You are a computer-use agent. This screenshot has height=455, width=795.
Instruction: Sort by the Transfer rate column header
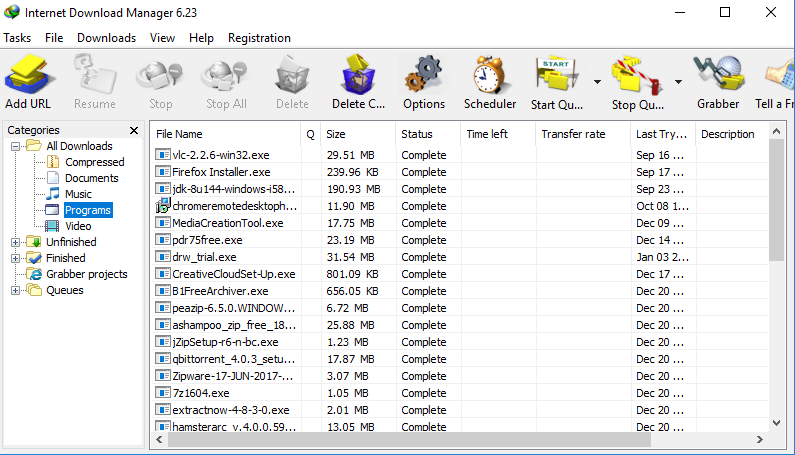coord(583,134)
